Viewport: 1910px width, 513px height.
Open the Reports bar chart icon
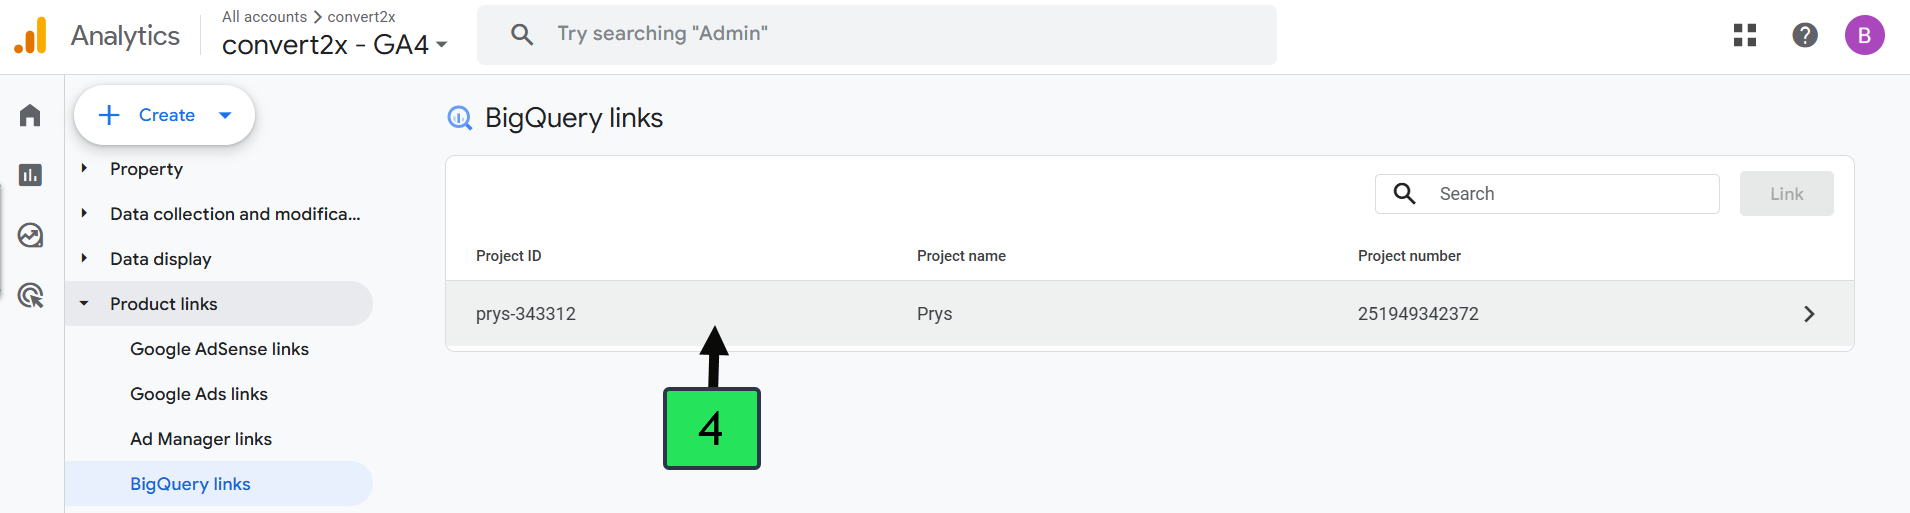[x=30, y=175]
